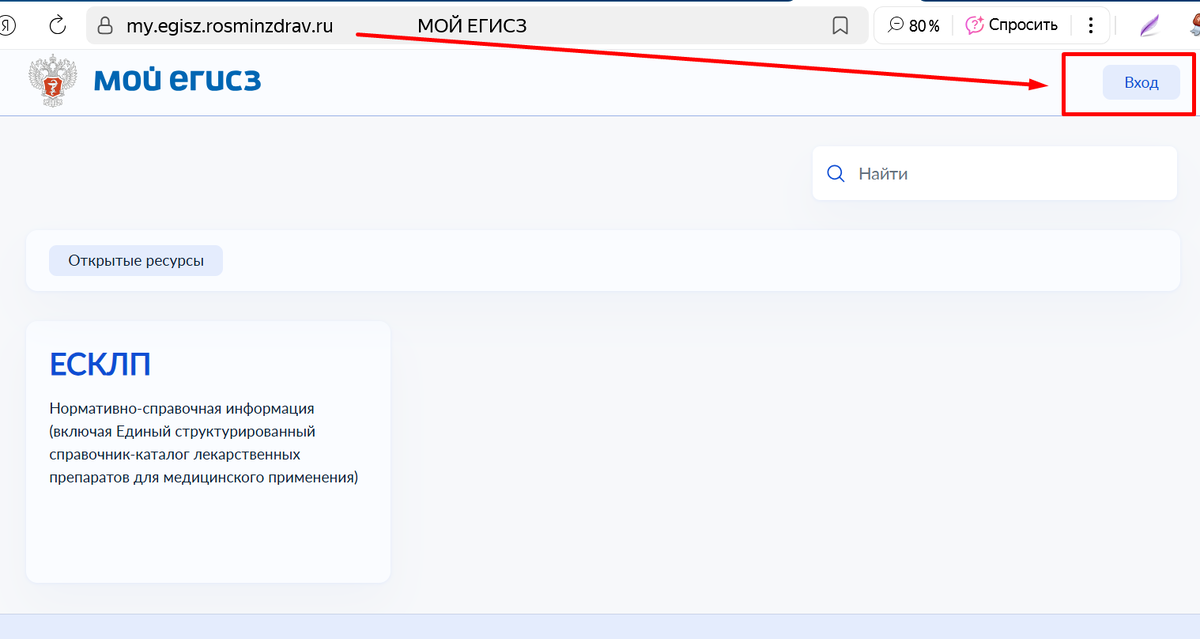
Task: Click the Спросить assistant button
Action: [1011, 26]
